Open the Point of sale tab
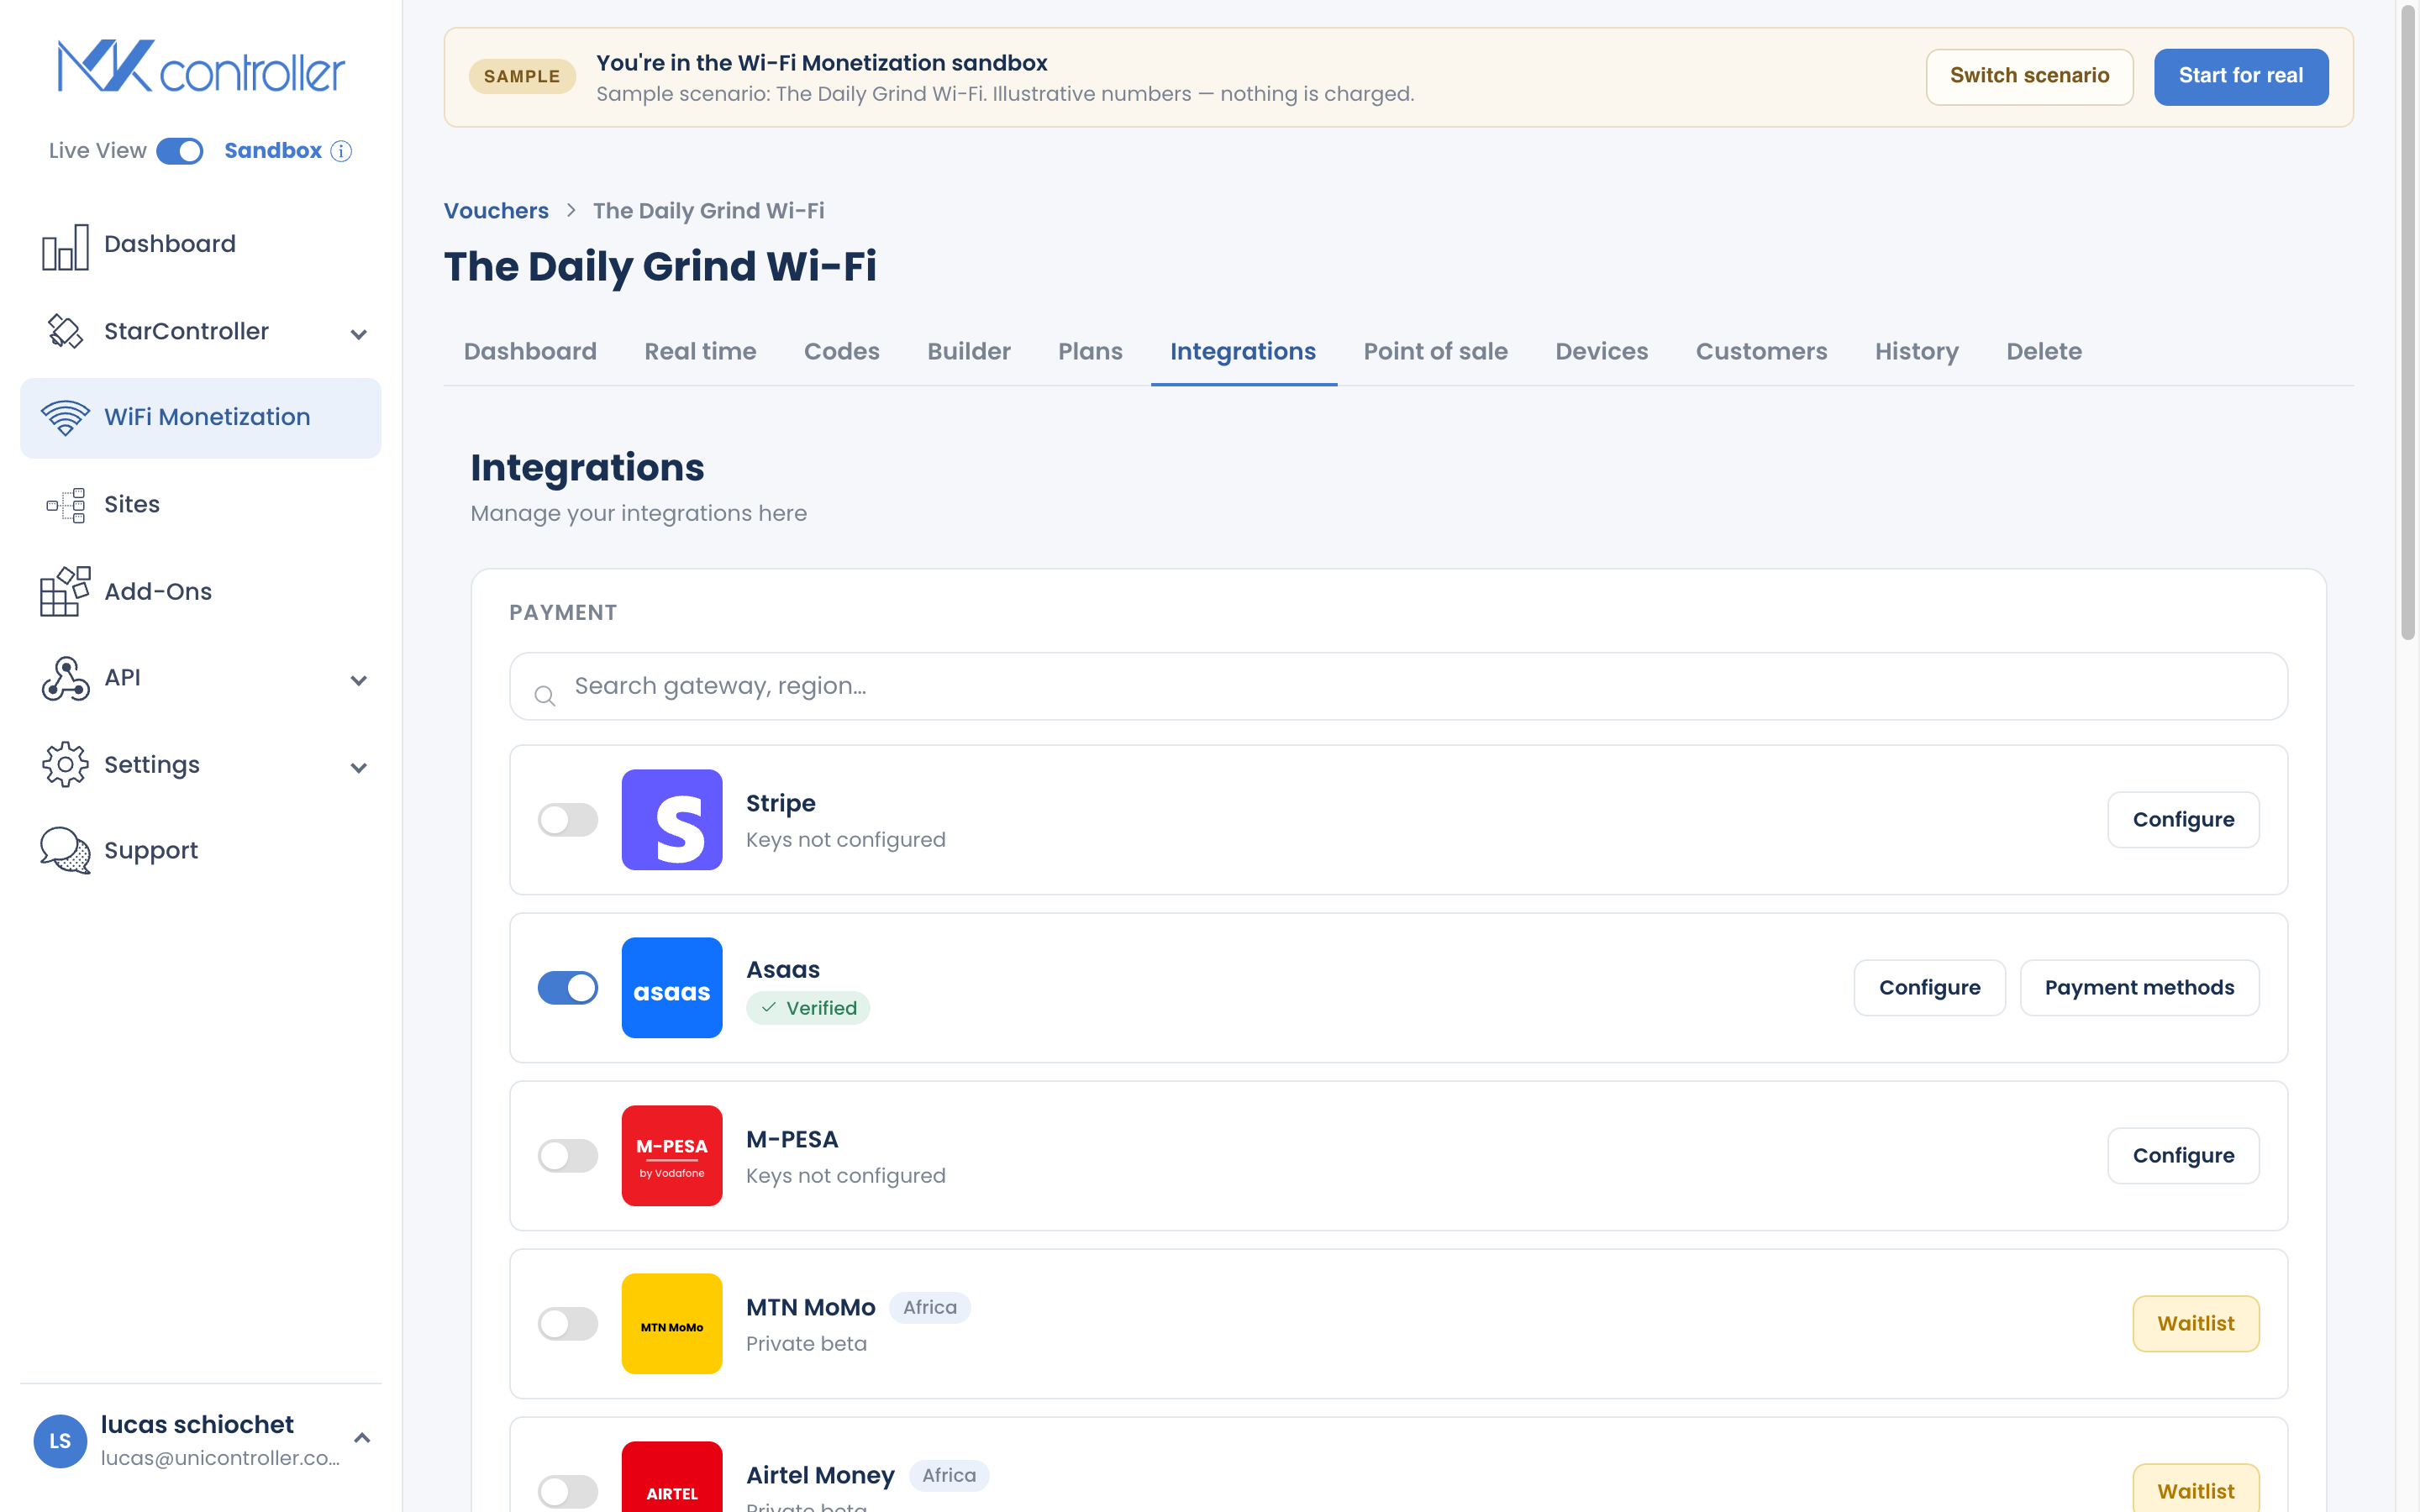The width and height of the screenshot is (2420, 1512). click(1435, 351)
